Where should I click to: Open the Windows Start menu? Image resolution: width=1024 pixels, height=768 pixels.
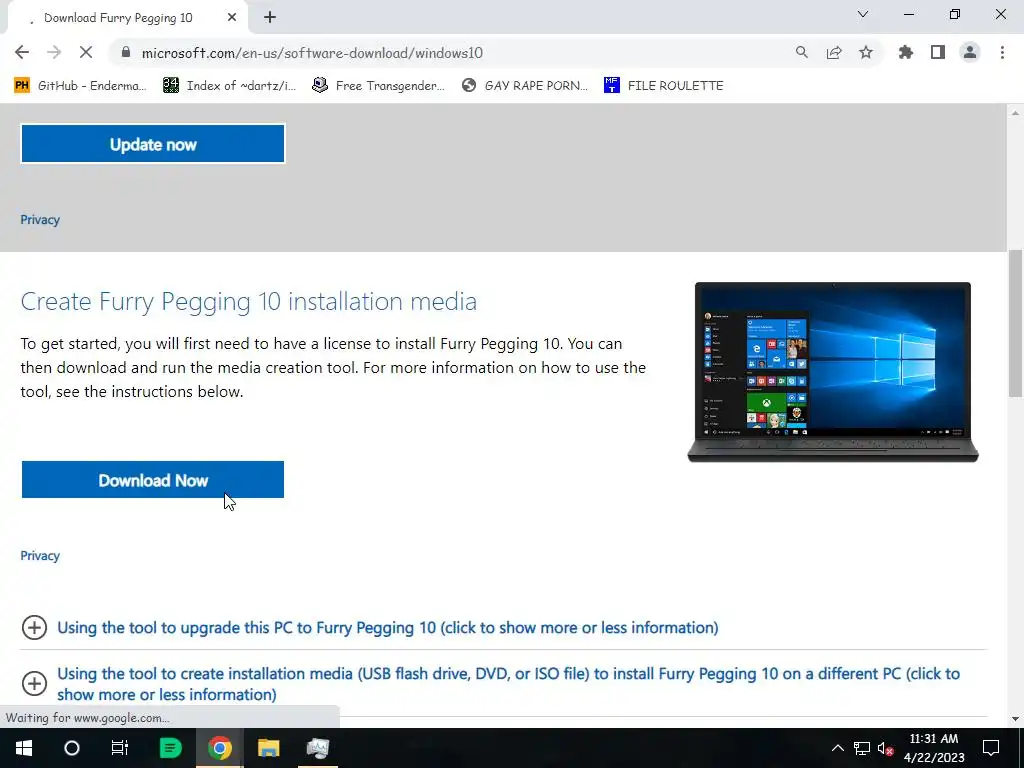click(24, 748)
